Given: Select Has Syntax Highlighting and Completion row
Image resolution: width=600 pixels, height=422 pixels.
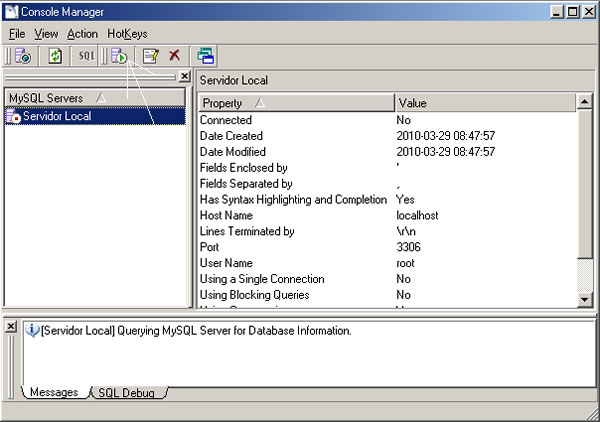Looking at the screenshot, I should [x=387, y=200].
